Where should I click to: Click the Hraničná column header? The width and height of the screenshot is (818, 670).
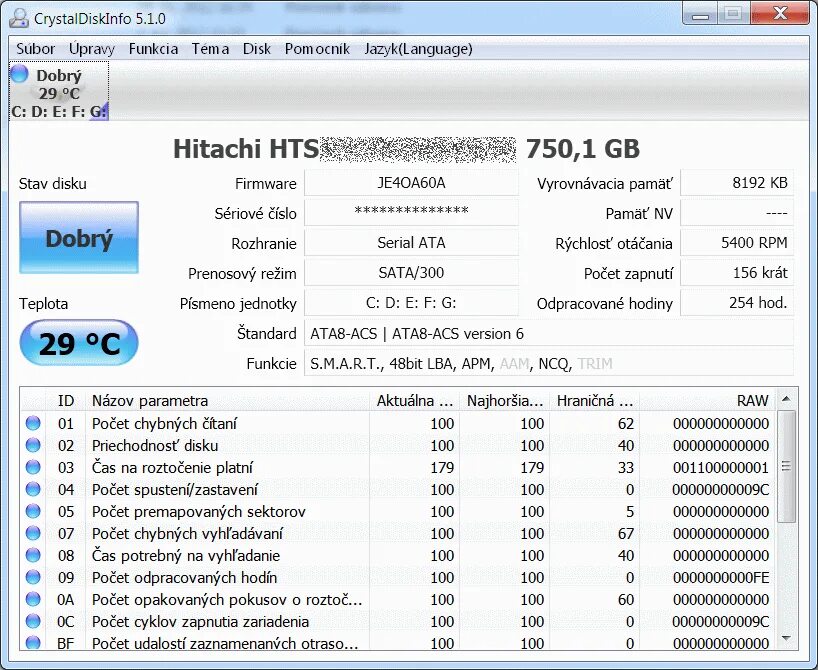(595, 401)
